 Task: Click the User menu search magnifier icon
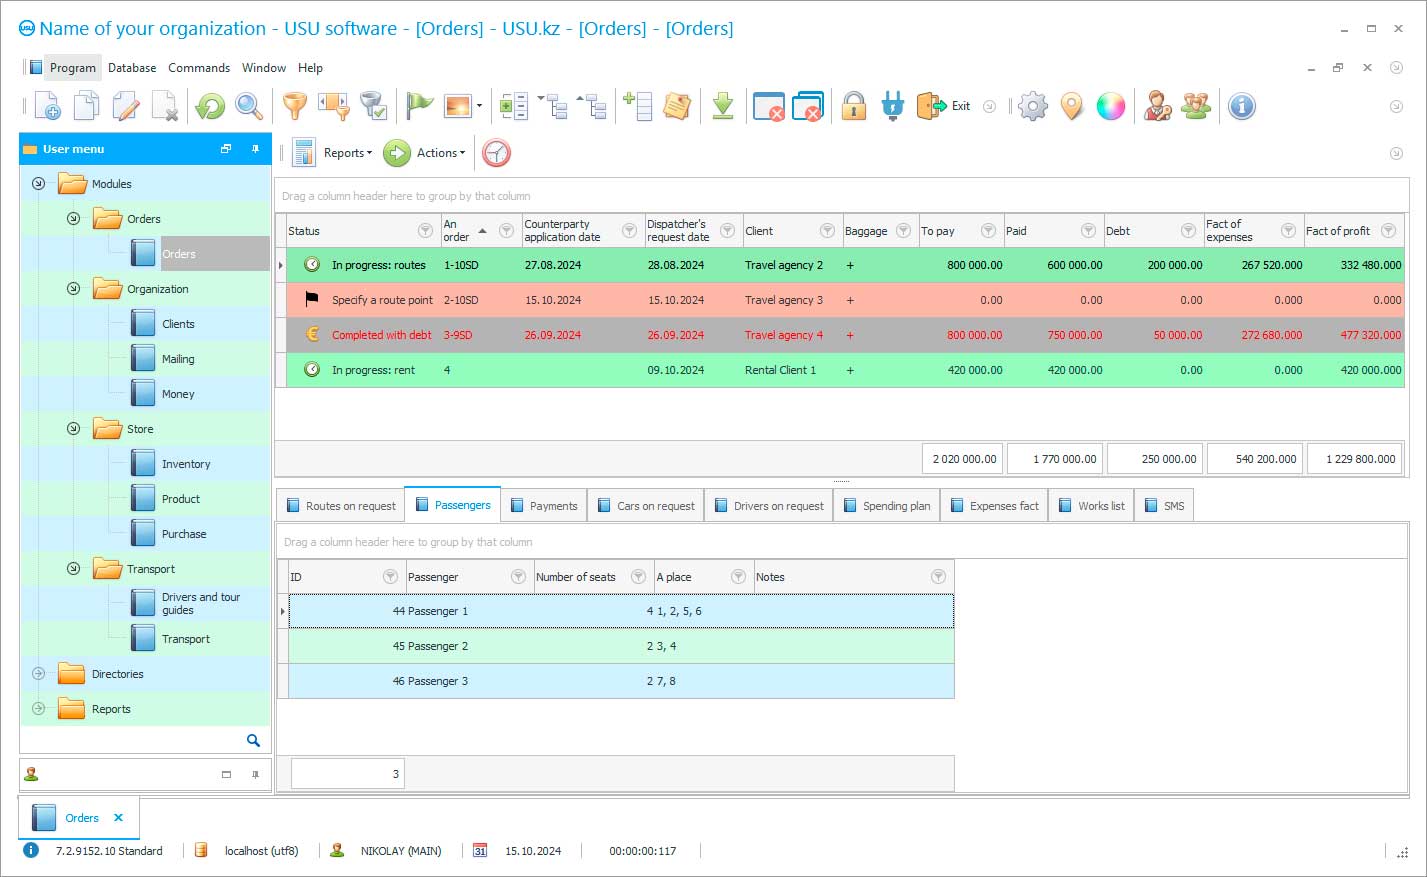[x=253, y=740]
